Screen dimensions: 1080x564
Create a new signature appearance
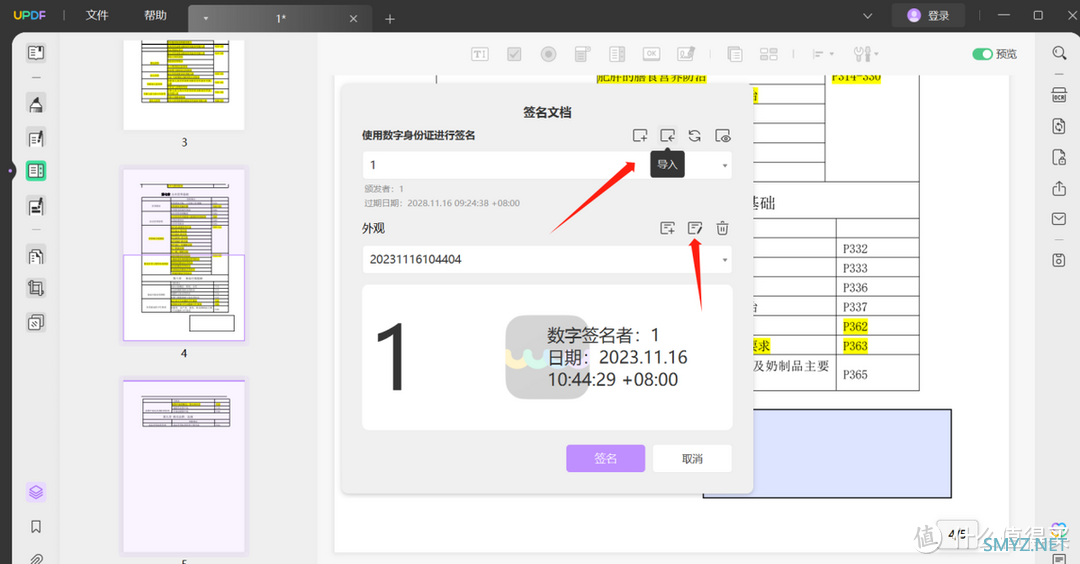(667, 228)
